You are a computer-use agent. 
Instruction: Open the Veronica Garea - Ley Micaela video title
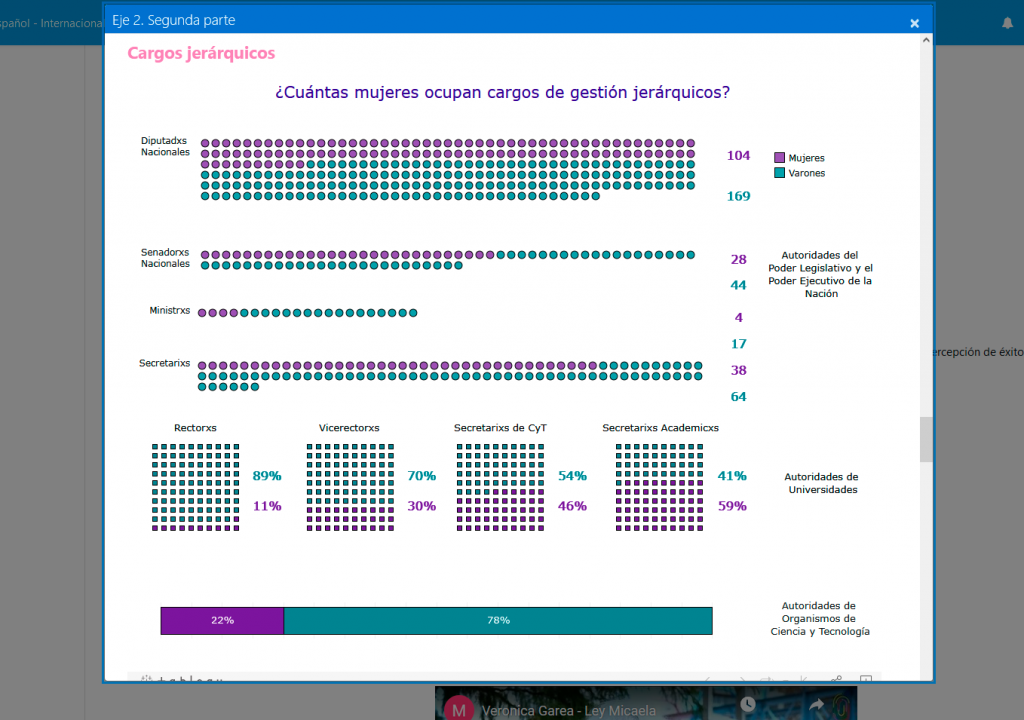coord(557,711)
